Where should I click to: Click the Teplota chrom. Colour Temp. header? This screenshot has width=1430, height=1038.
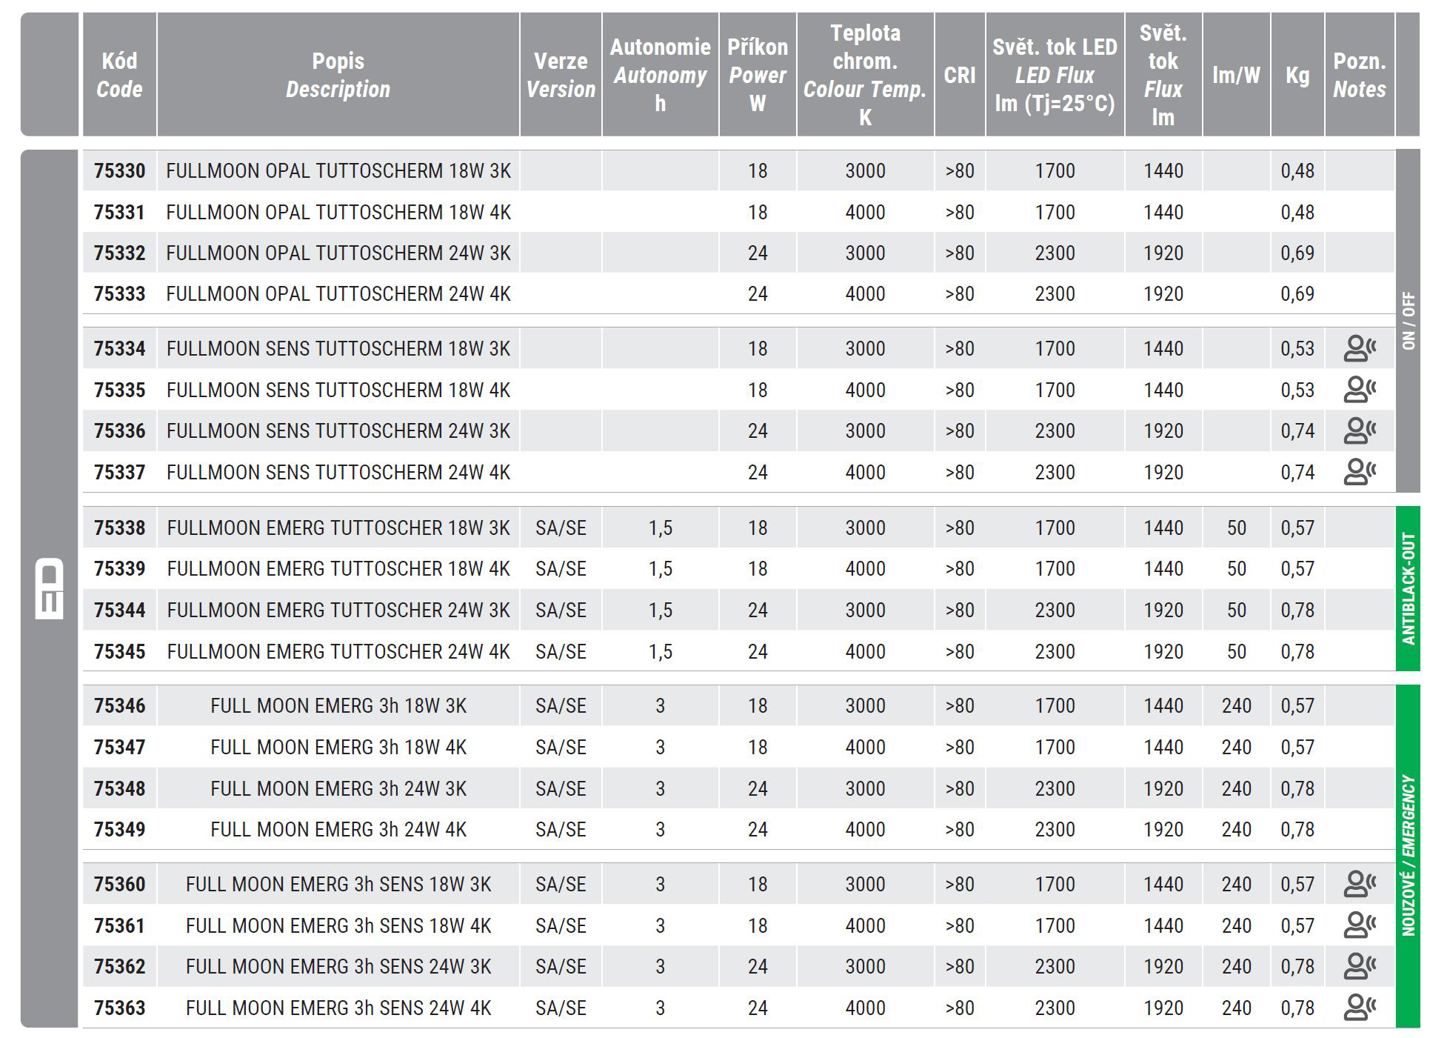(x=865, y=75)
